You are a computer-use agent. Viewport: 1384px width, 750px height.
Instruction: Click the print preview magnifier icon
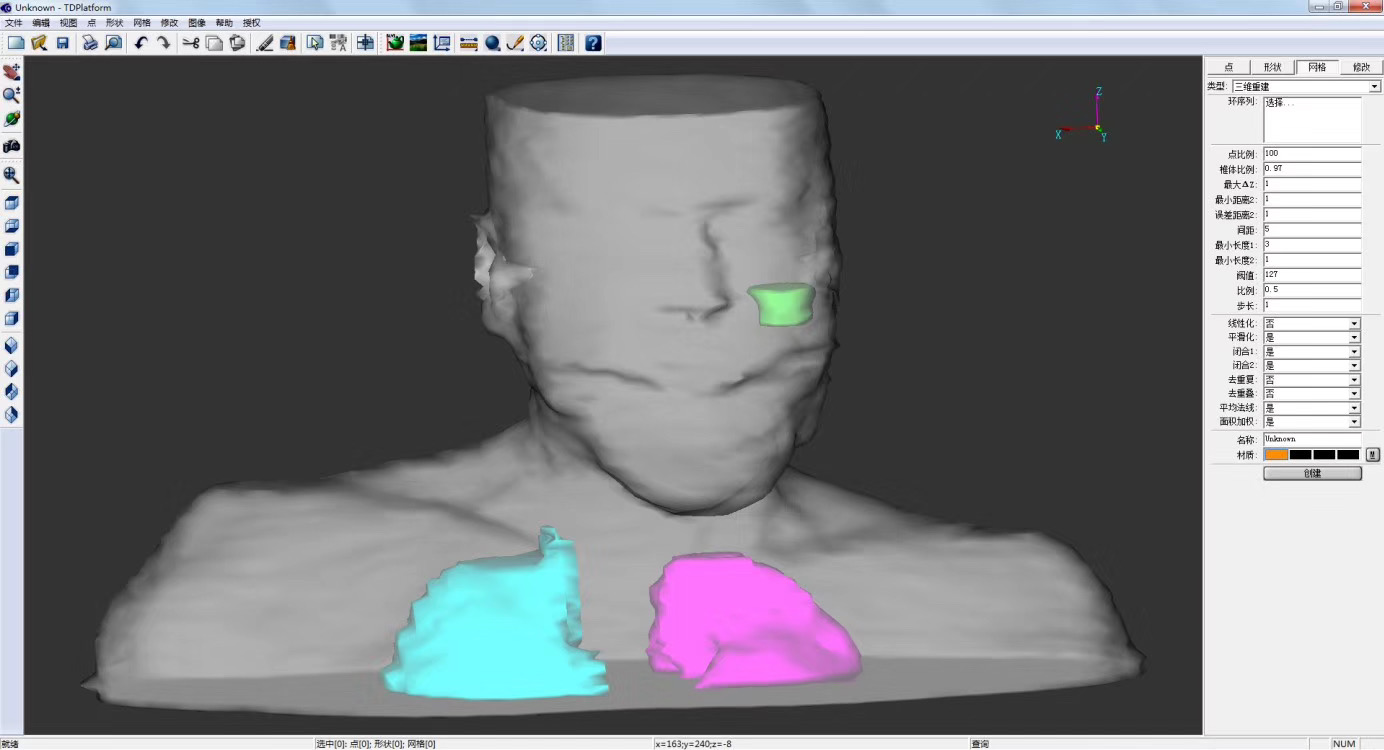[114, 43]
